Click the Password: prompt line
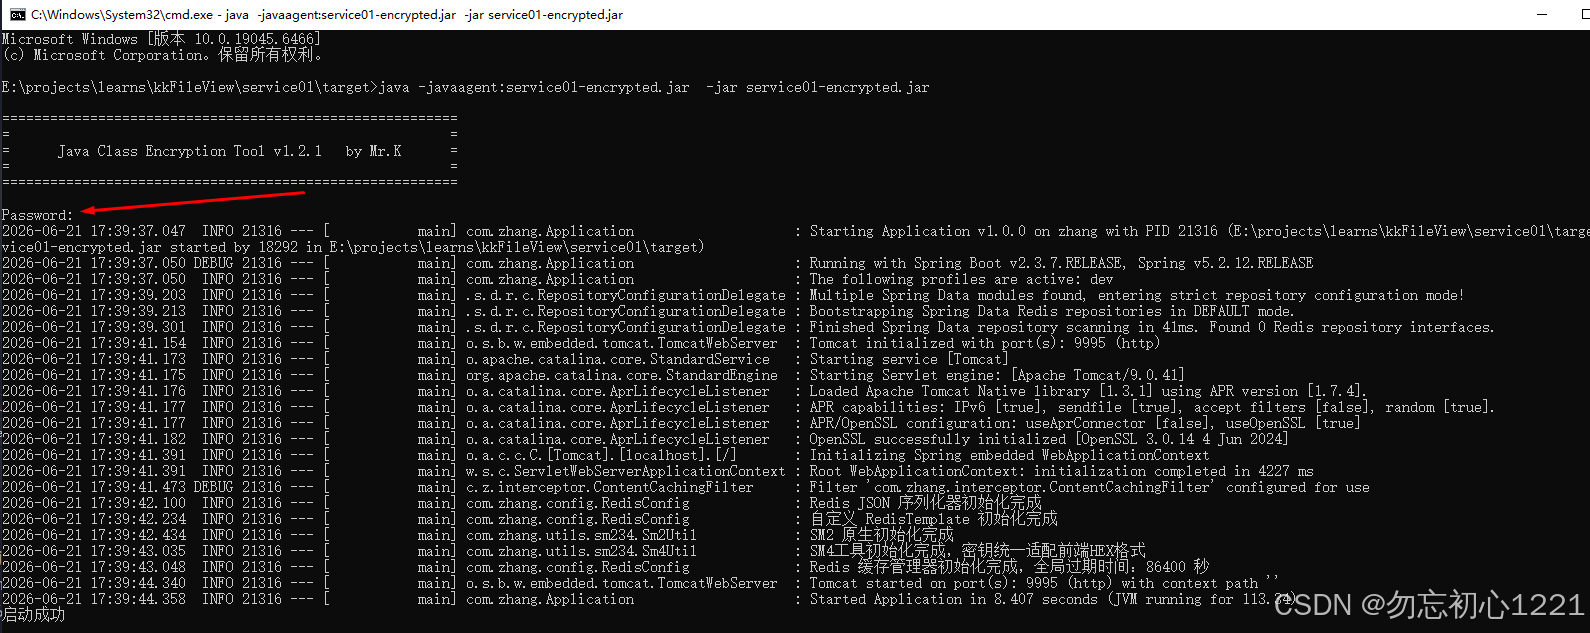 pos(37,215)
